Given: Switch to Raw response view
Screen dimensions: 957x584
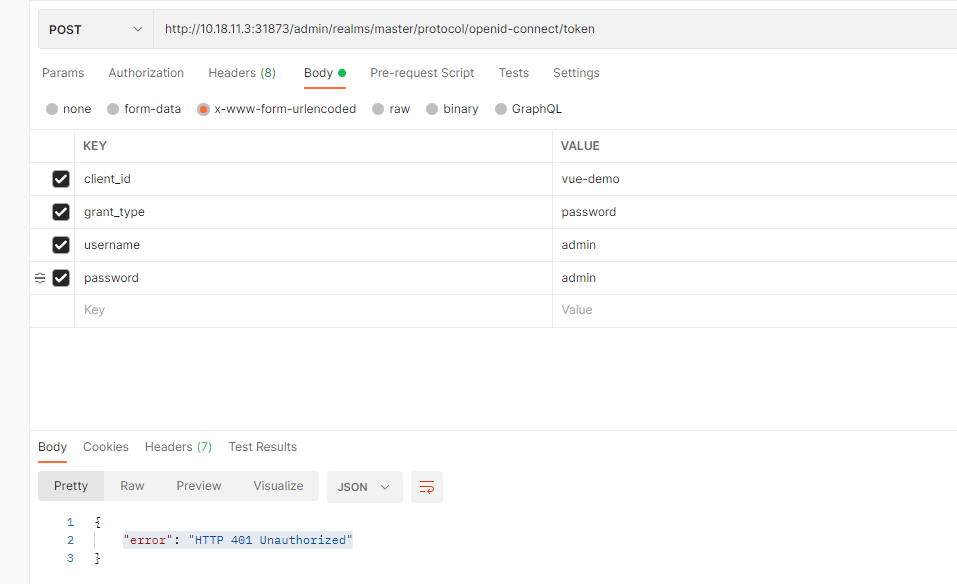Looking at the screenshot, I should 132,485.
